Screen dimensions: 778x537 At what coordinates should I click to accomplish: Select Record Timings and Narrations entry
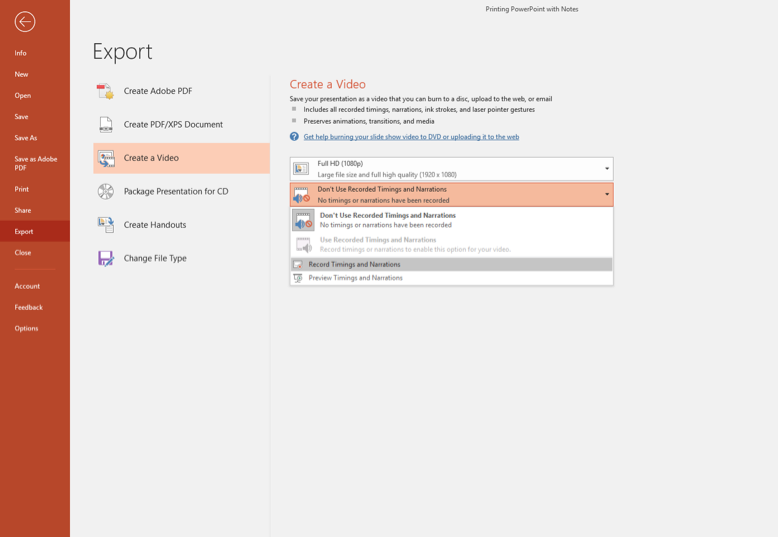452,265
